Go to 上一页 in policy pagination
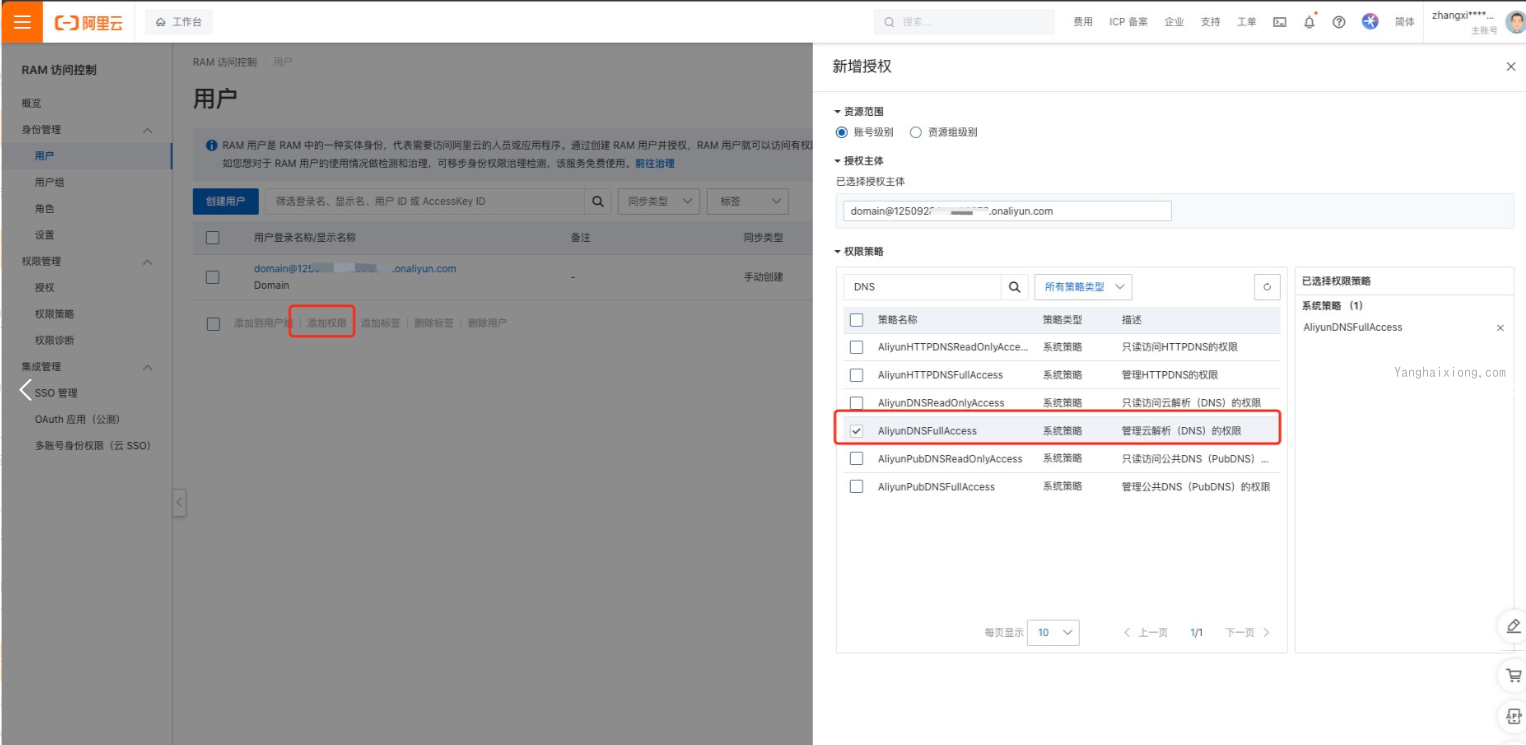This screenshot has height=745, width=1526. 1146,633
